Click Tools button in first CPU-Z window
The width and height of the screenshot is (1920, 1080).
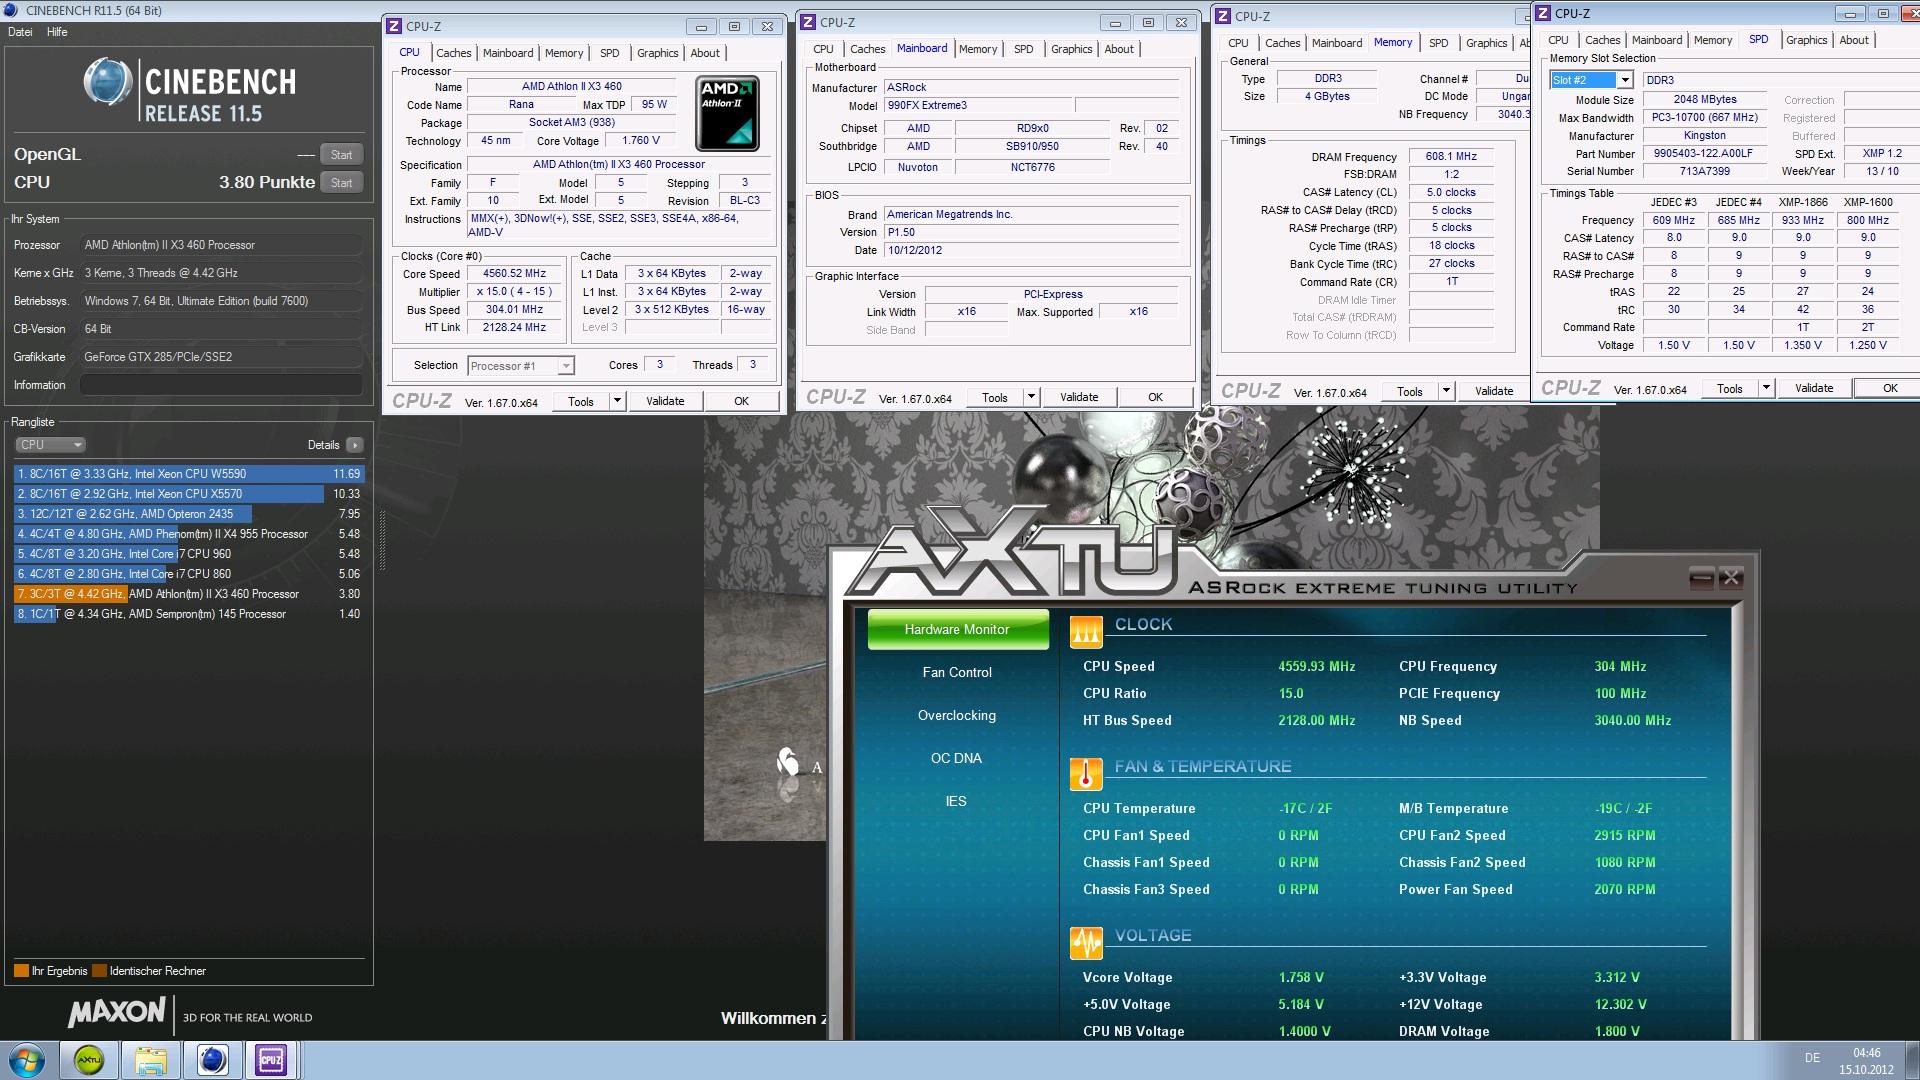click(581, 401)
